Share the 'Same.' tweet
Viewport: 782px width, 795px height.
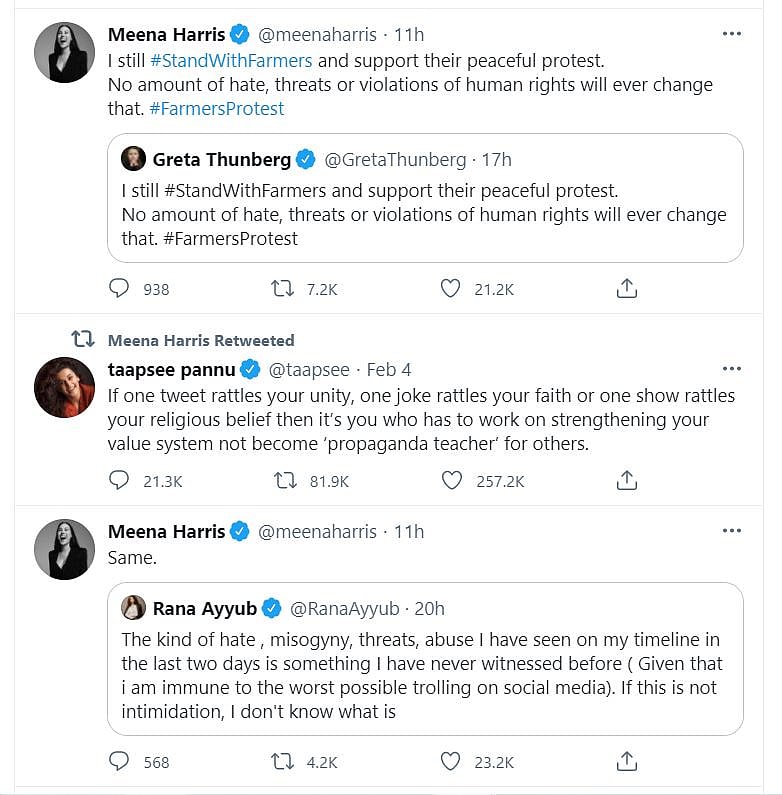pyautogui.click(x=626, y=762)
